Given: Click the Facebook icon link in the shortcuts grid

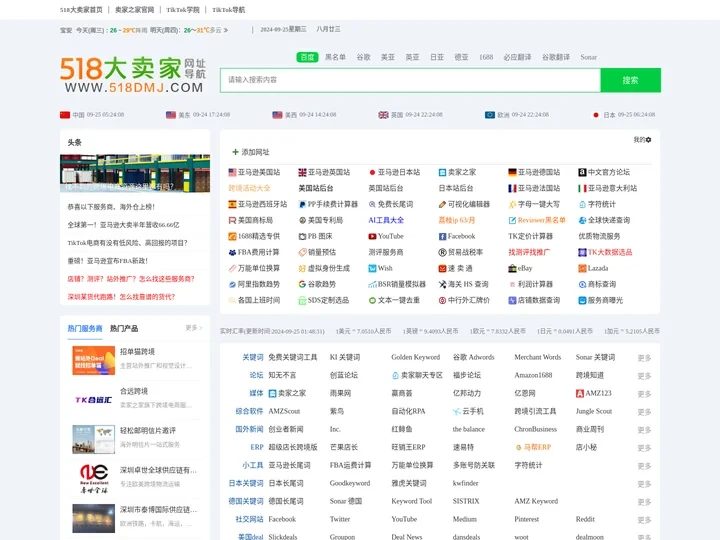Looking at the screenshot, I should [457, 236].
